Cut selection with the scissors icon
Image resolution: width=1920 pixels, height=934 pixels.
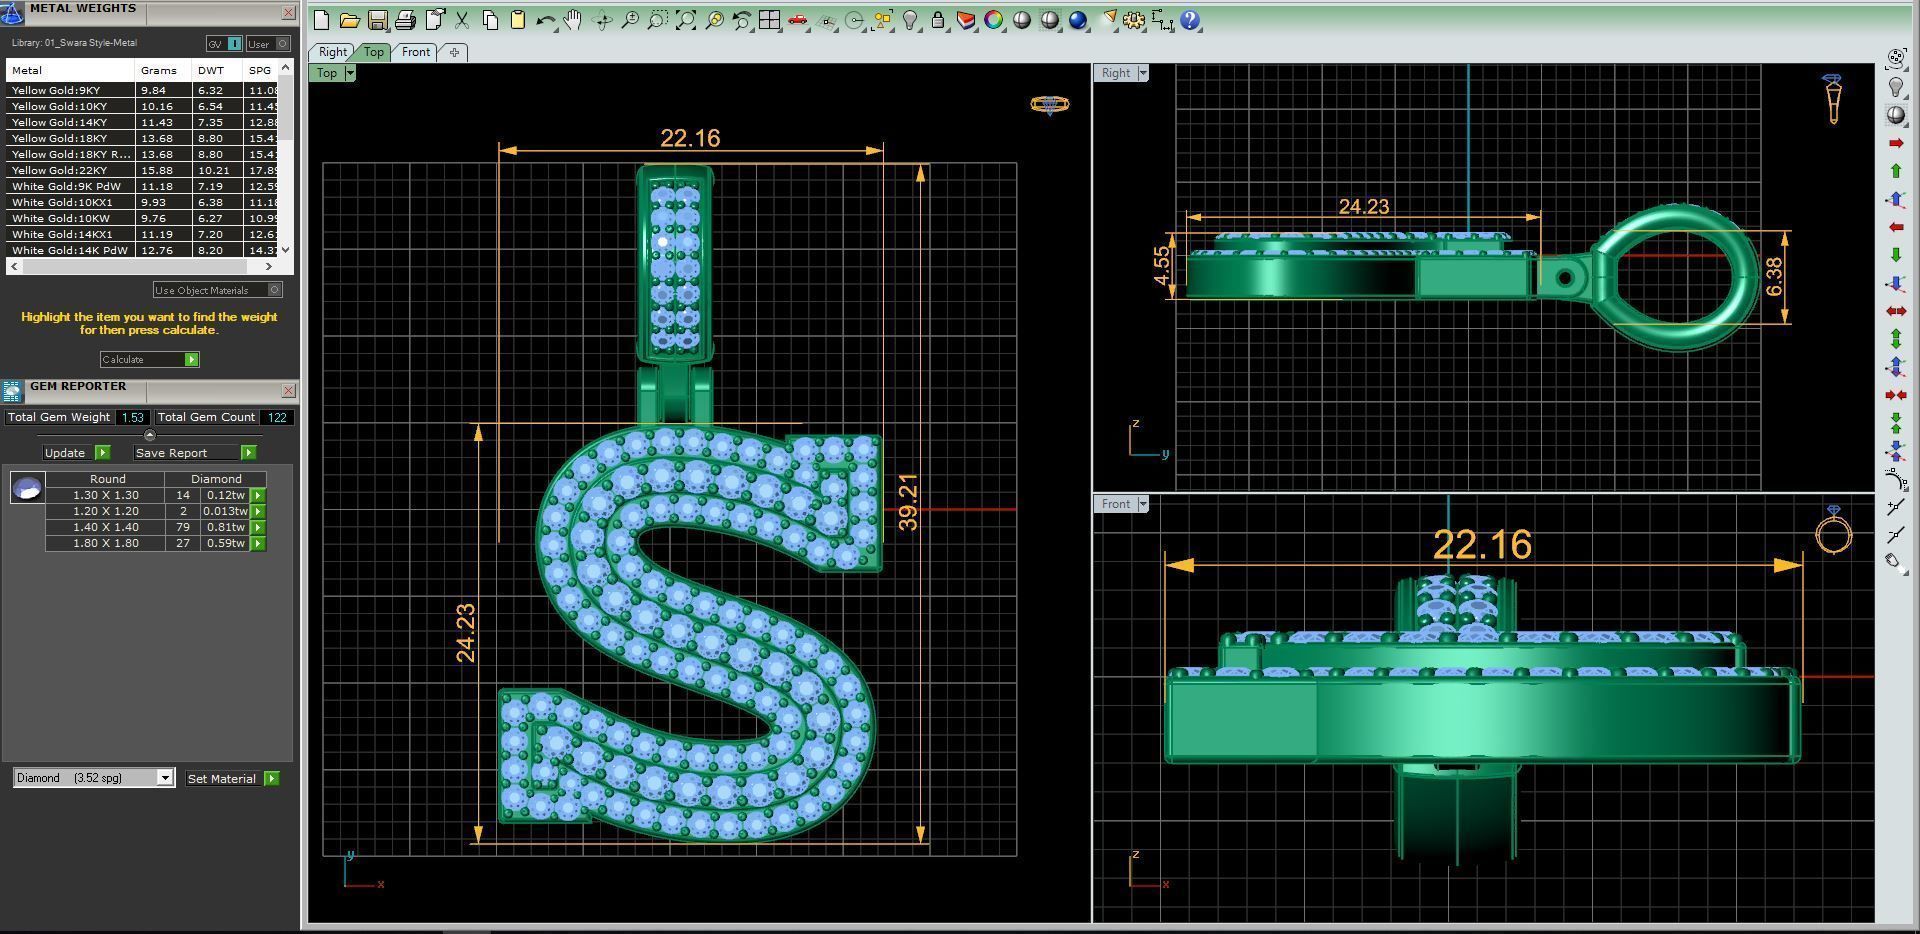[x=462, y=20]
